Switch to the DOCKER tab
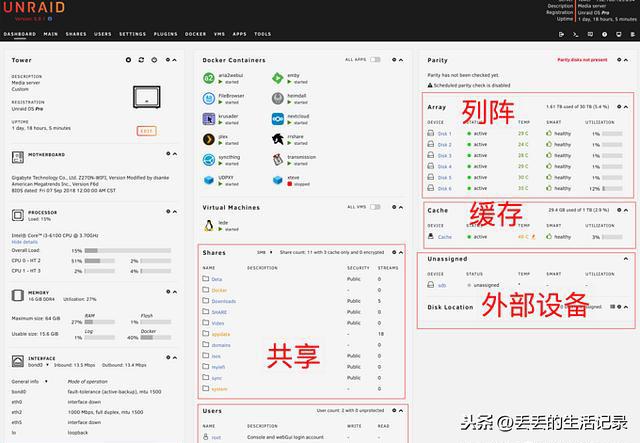Image resolution: width=640 pixels, height=443 pixels. pos(196,34)
